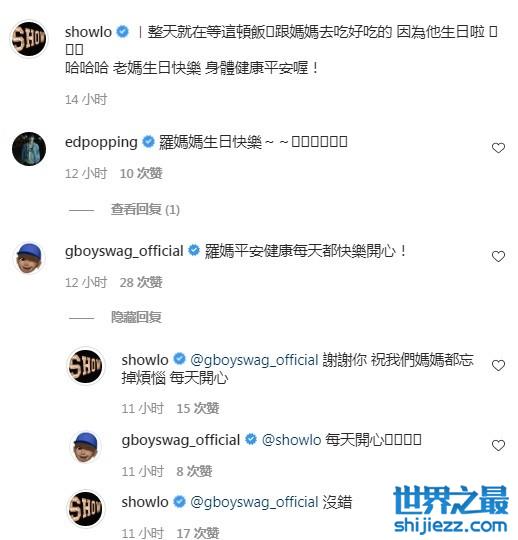
Task: Open showlo username in post caption
Action: pyautogui.click(x=88, y=32)
